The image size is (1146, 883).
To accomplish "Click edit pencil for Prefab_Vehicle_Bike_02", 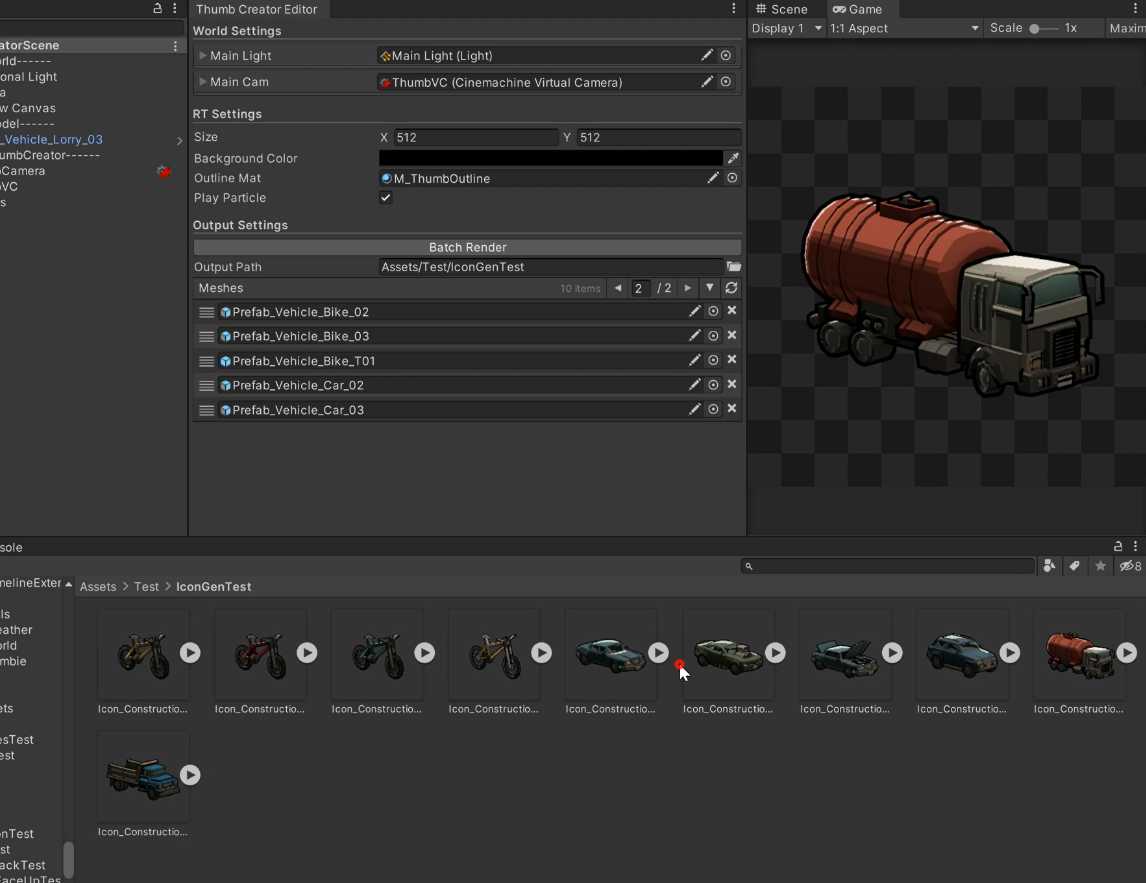I will [x=694, y=312].
